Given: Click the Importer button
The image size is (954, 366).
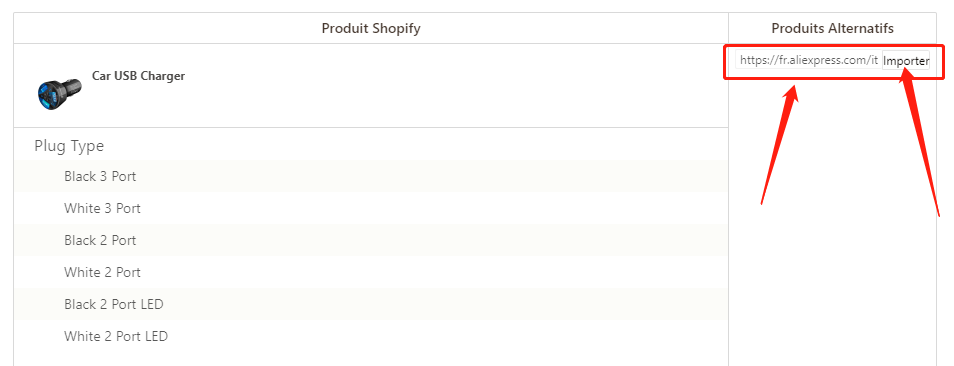Looking at the screenshot, I should pyautogui.click(x=906, y=61).
